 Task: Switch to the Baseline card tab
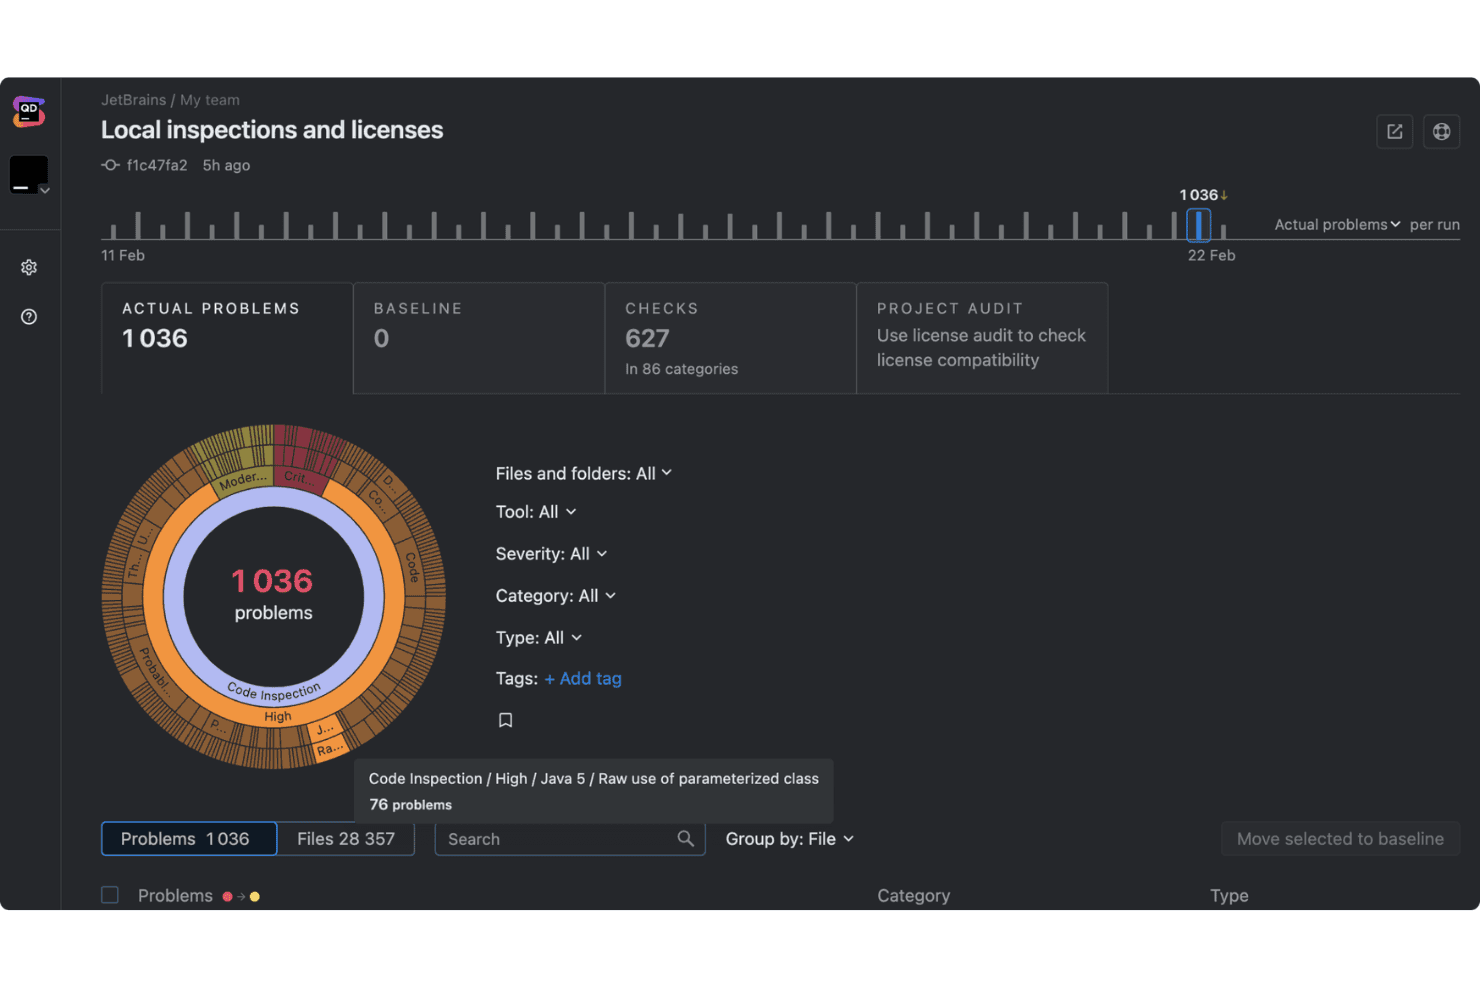pyautogui.click(x=479, y=338)
